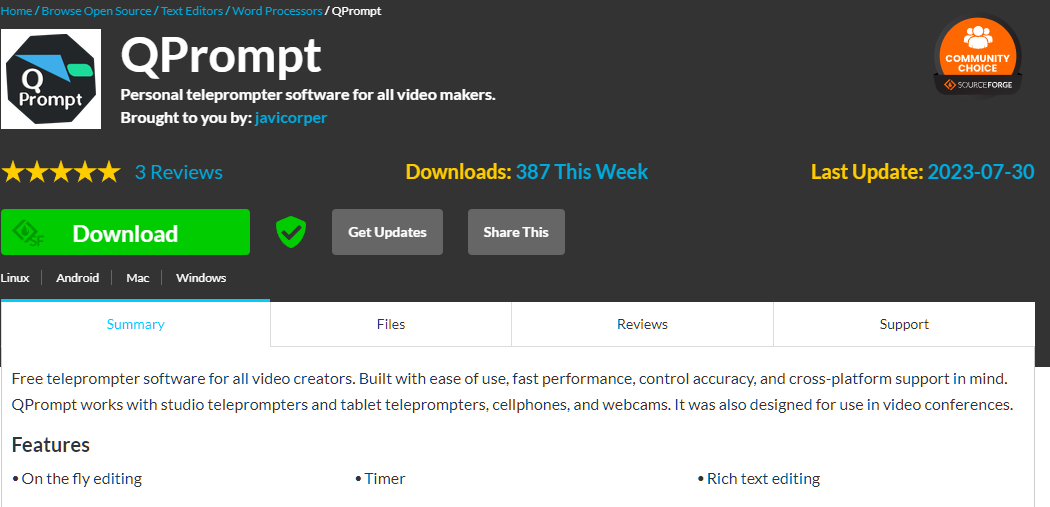Visit the javicorper author profile link

pyautogui.click(x=291, y=118)
